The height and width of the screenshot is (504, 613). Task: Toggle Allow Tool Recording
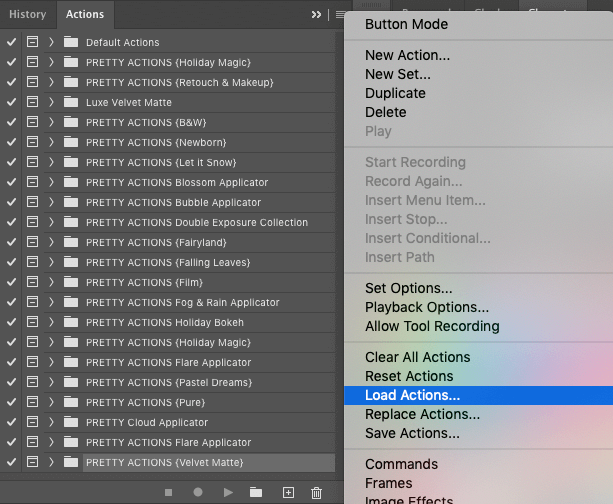point(479,326)
